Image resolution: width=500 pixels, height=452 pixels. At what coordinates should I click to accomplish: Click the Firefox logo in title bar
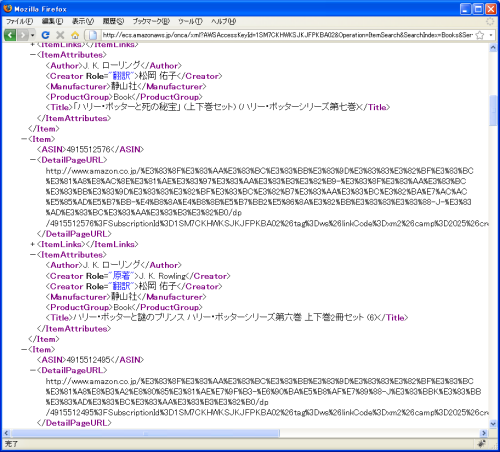coord(8,9)
